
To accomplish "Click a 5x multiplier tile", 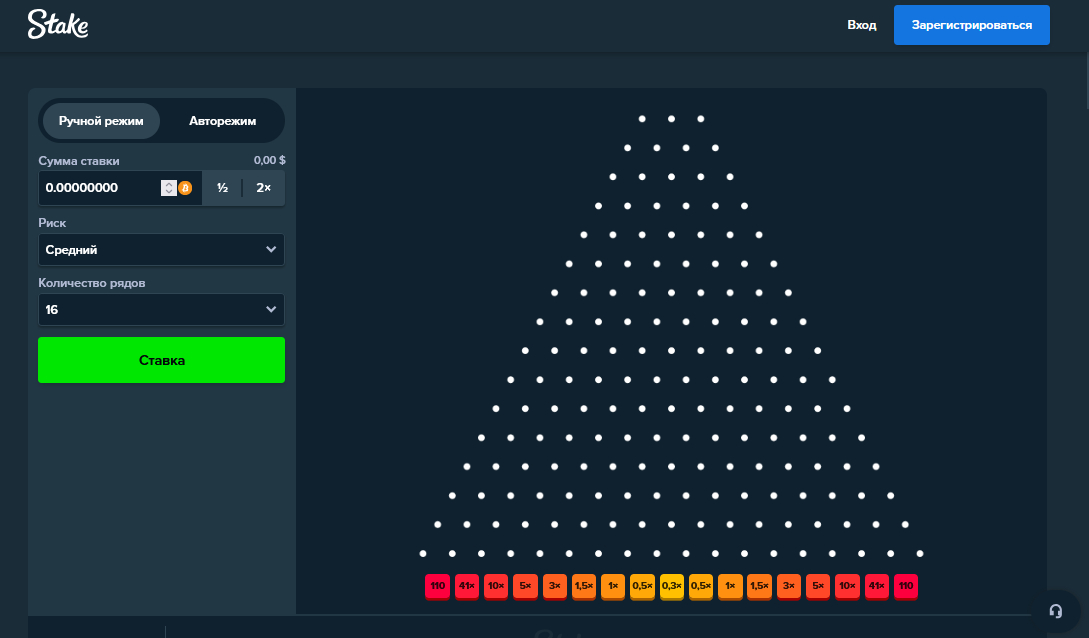I will click(x=524, y=587).
